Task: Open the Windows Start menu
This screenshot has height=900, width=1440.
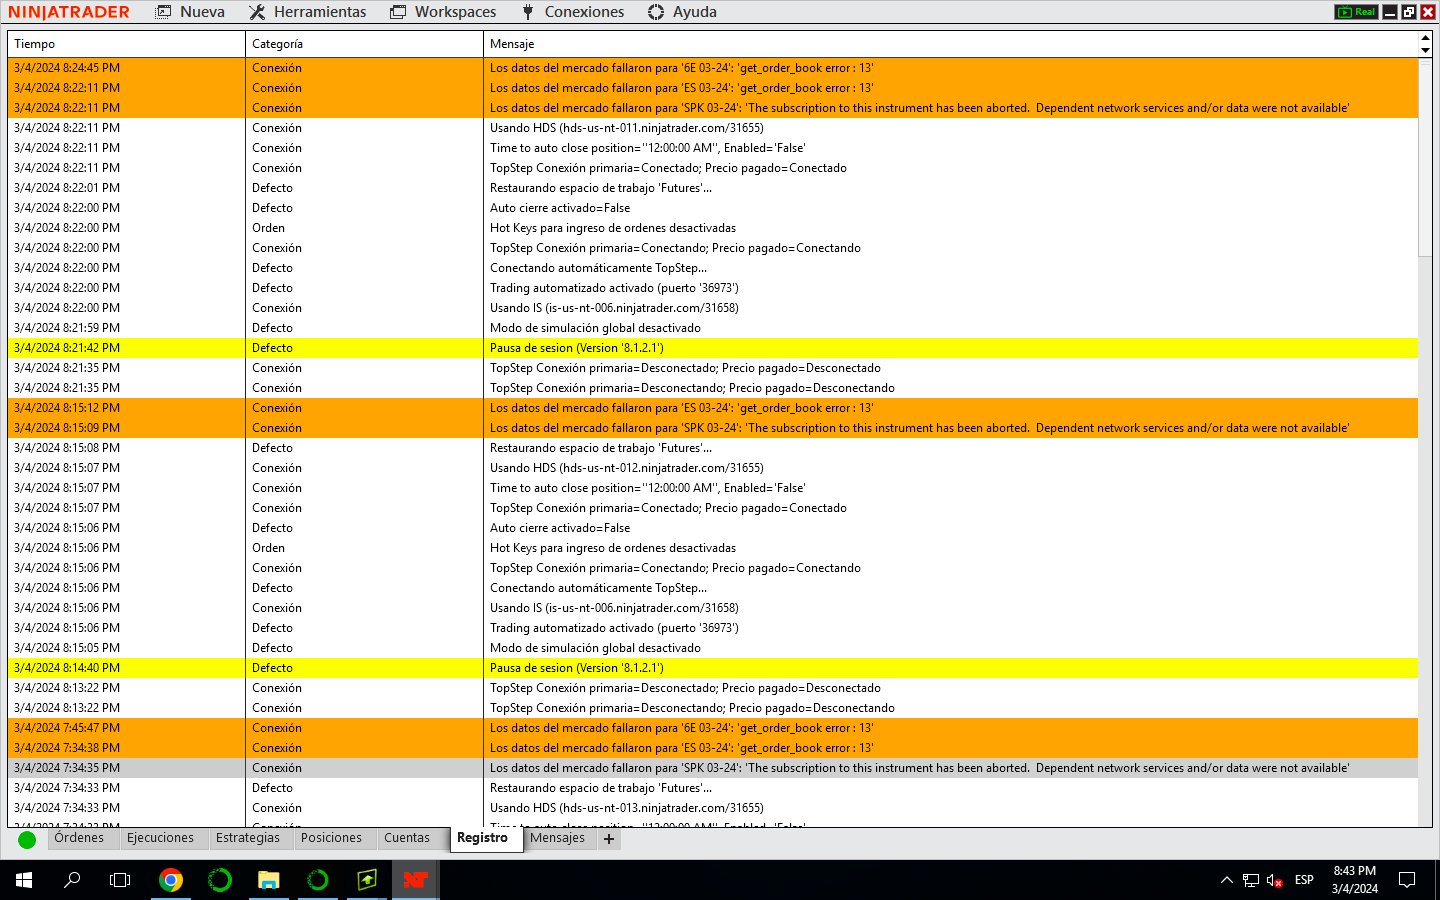Action: coord(24,880)
